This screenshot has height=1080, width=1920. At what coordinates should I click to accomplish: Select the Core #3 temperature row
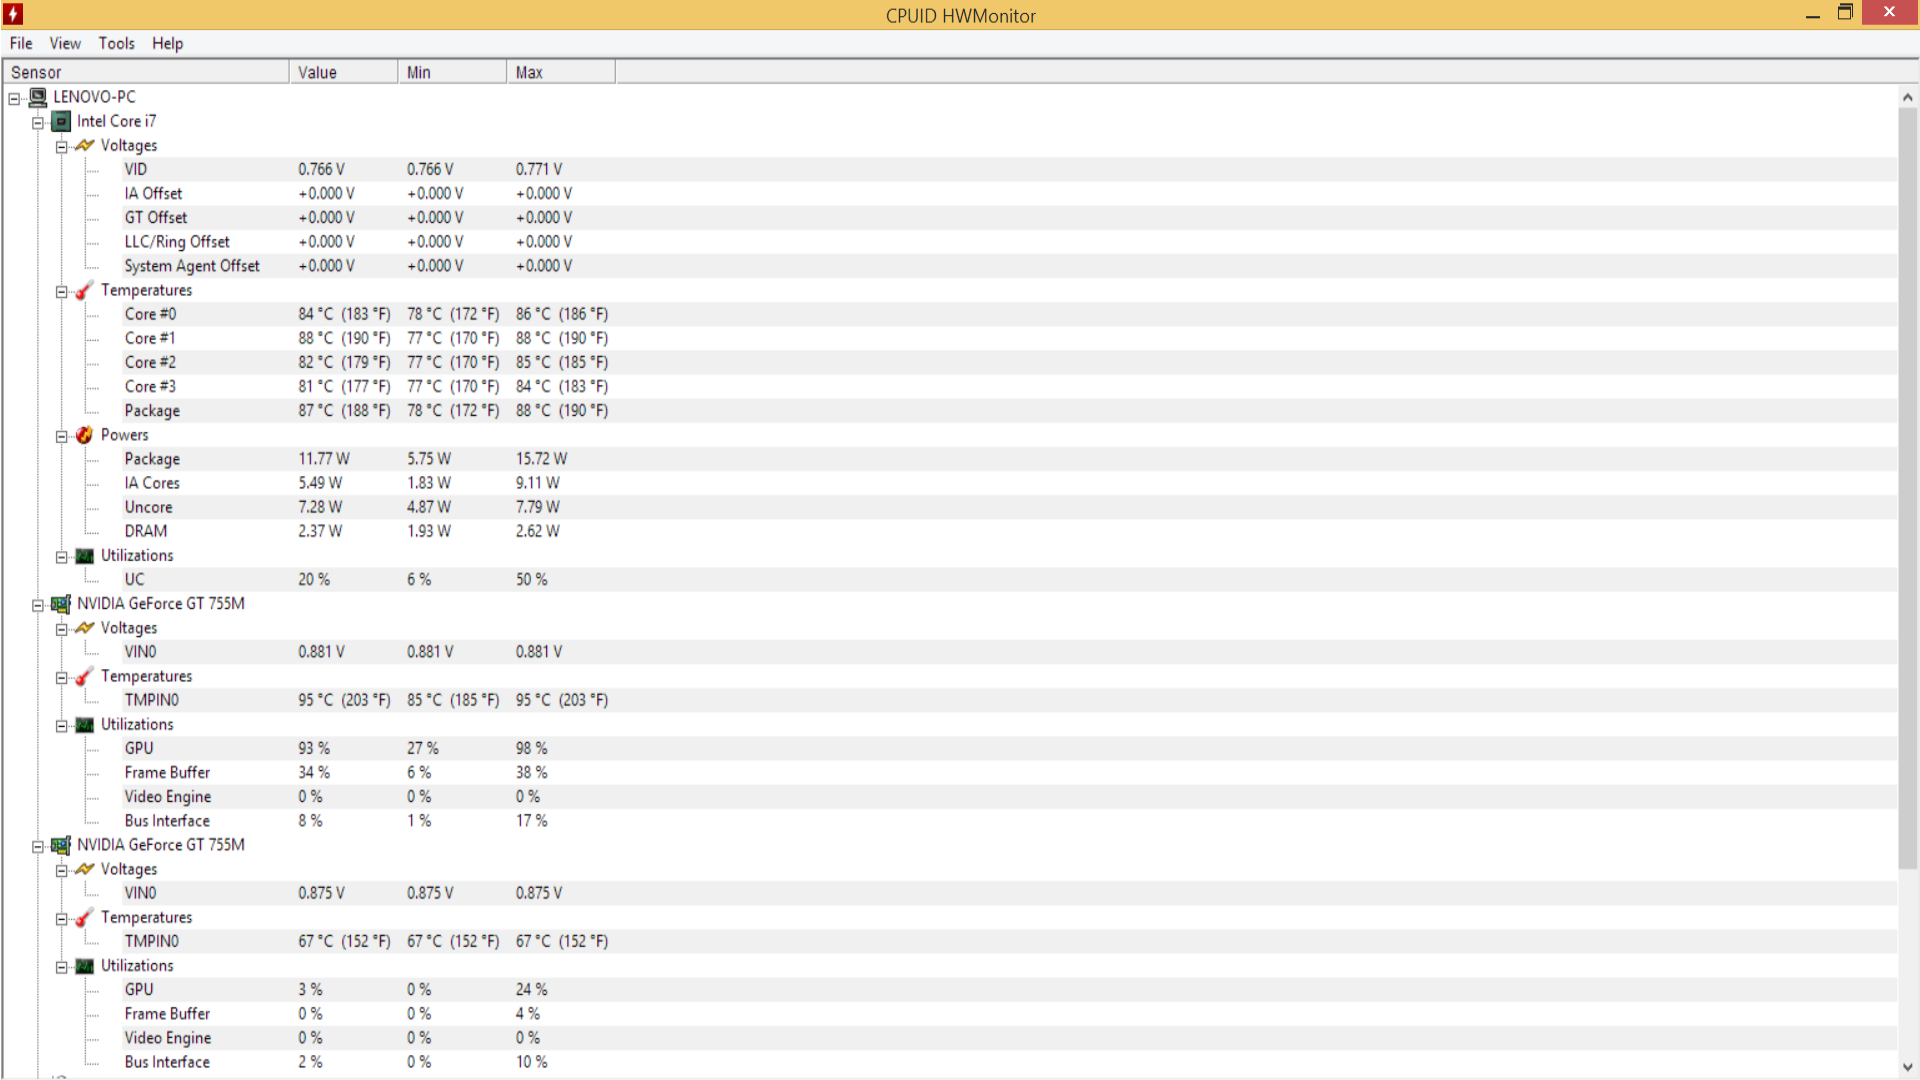(1009, 386)
